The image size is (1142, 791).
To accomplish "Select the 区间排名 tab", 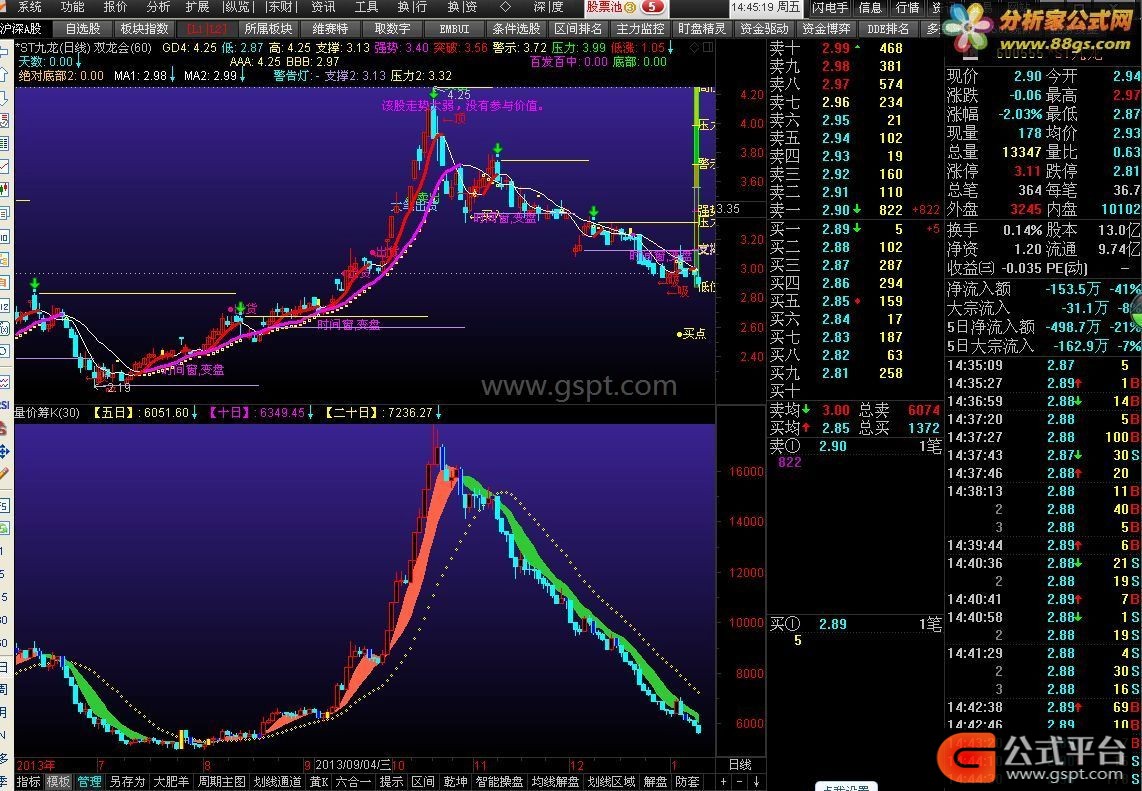I will pos(578,29).
